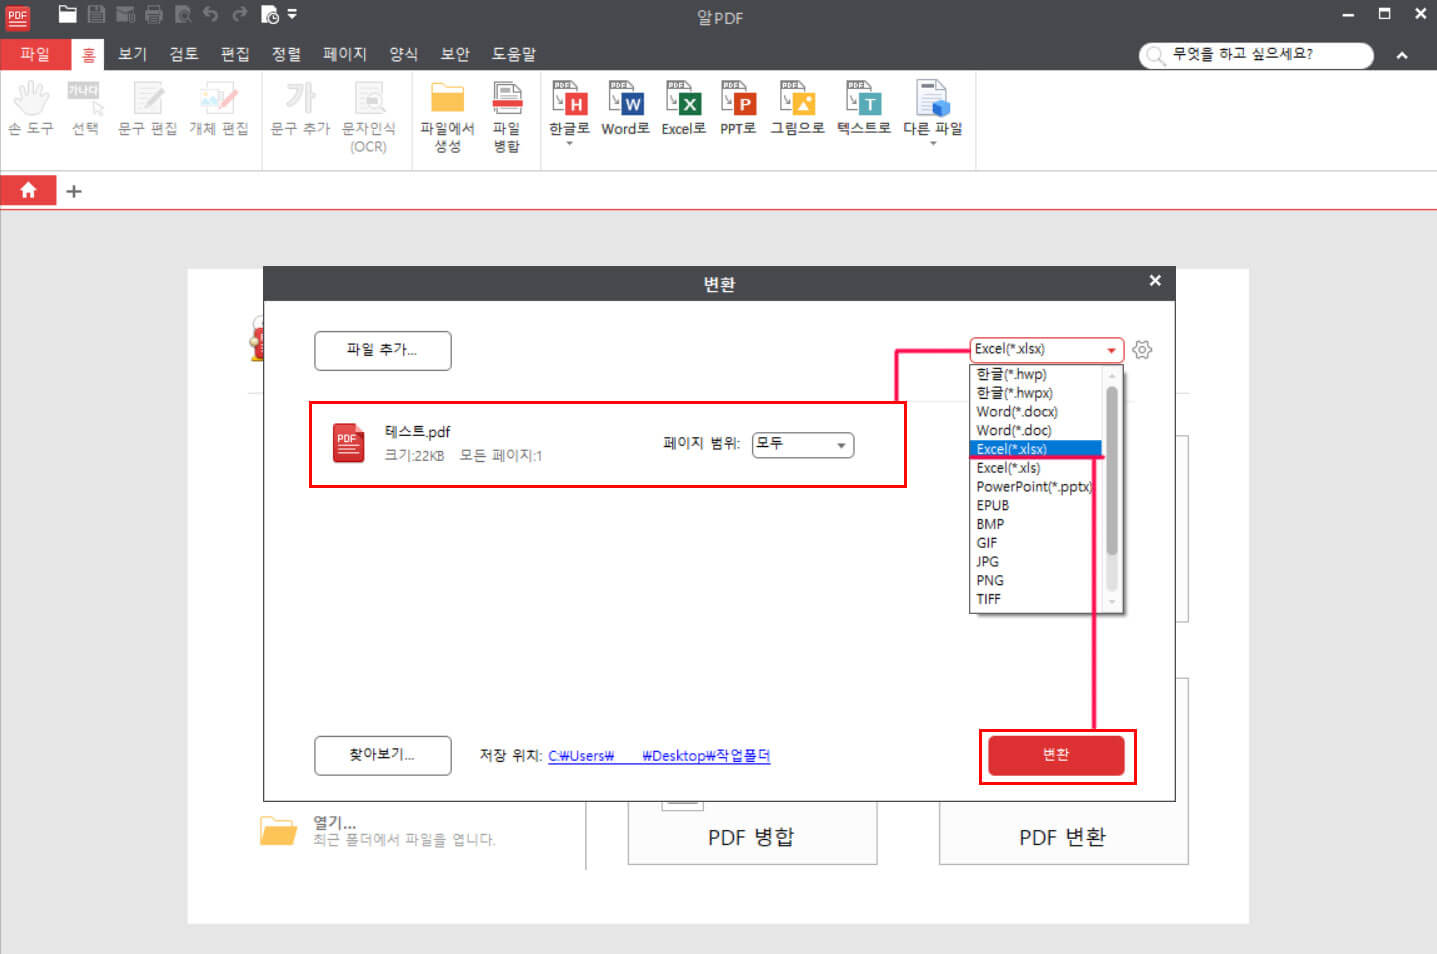Image resolution: width=1437 pixels, height=954 pixels.
Task: Click the Excel로 conversion icon
Action: [x=683, y=108]
